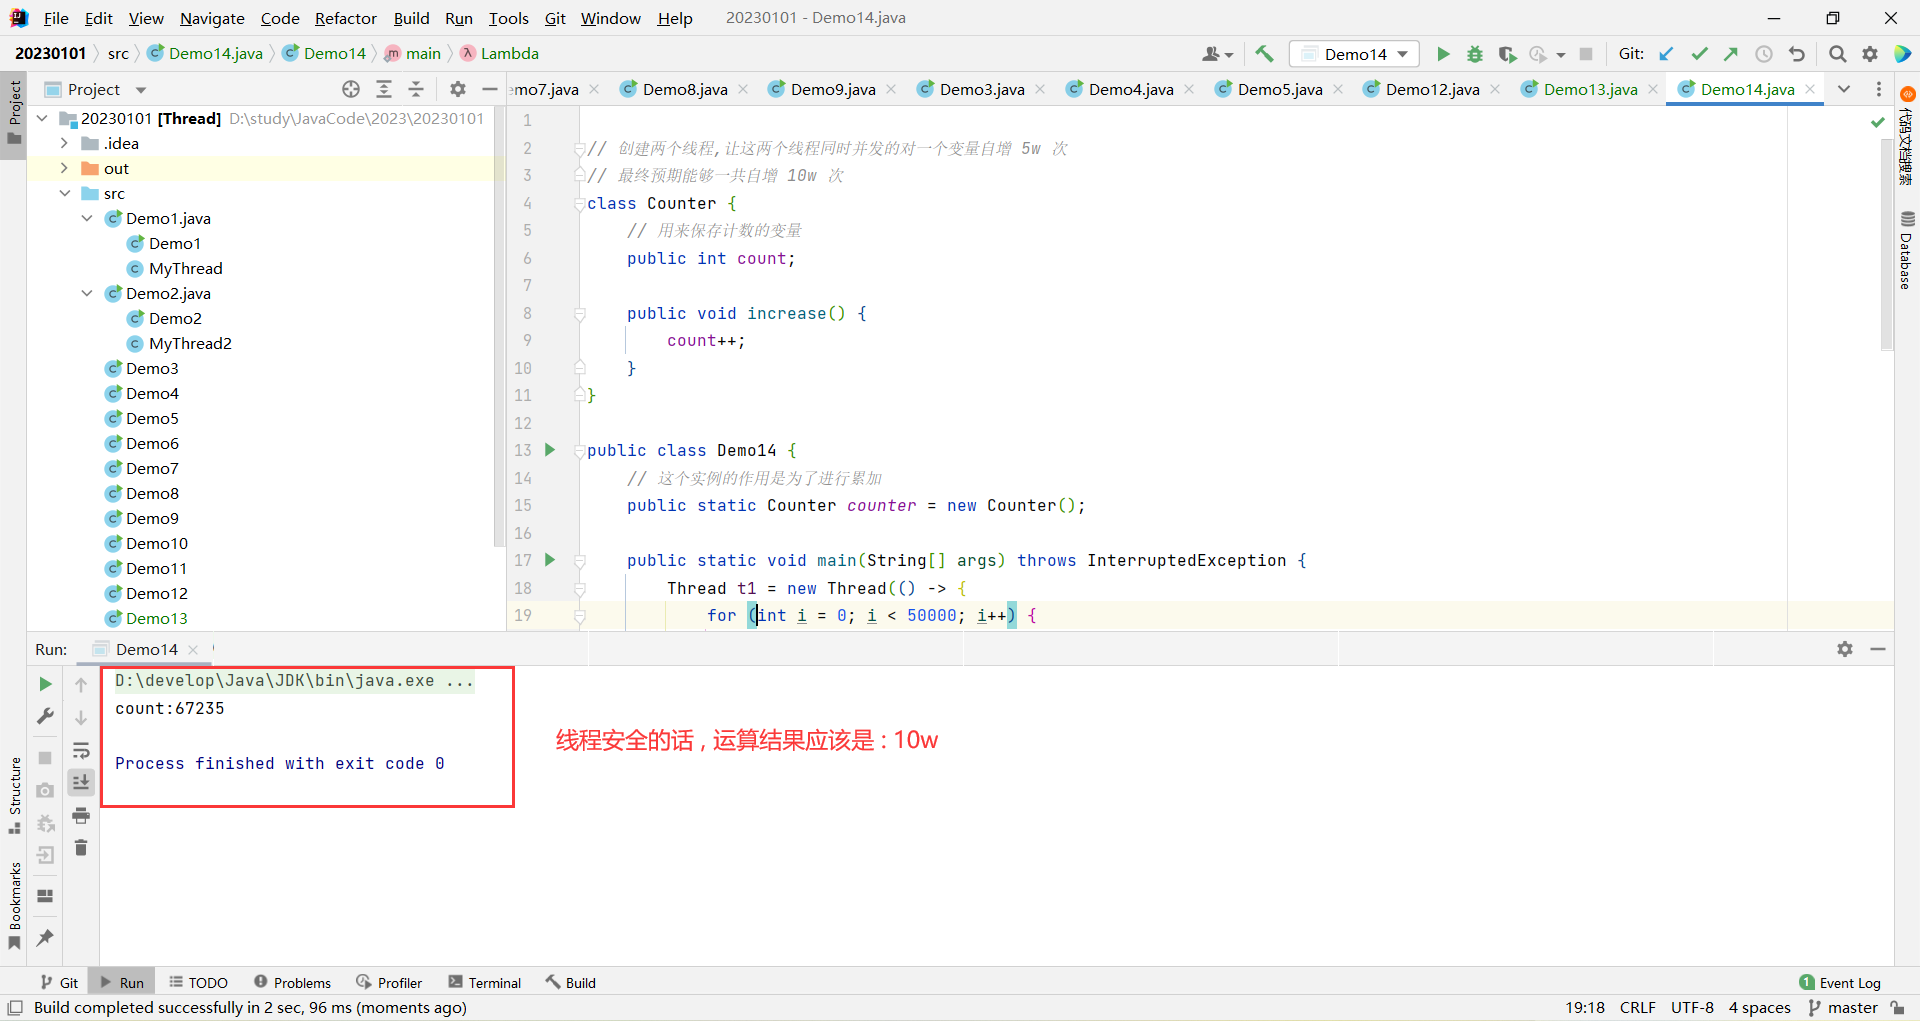The height and width of the screenshot is (1021, 1920).
Task: Open Event Log
Action: pos(1840,982)
